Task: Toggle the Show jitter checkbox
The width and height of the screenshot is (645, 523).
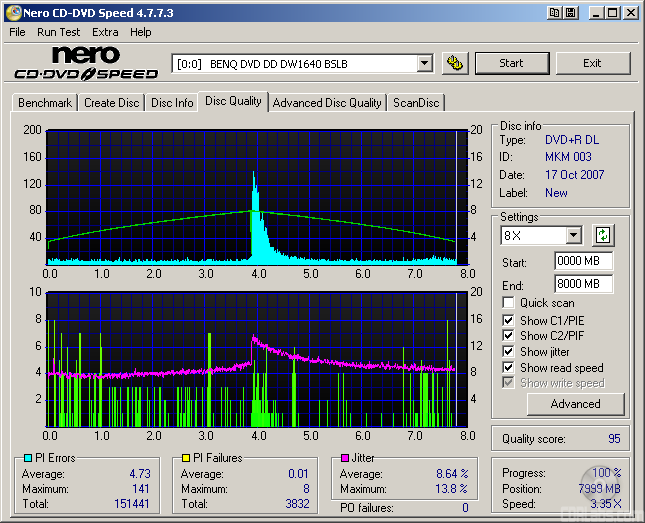Action: pyautogui.click(x=509, y=352)
